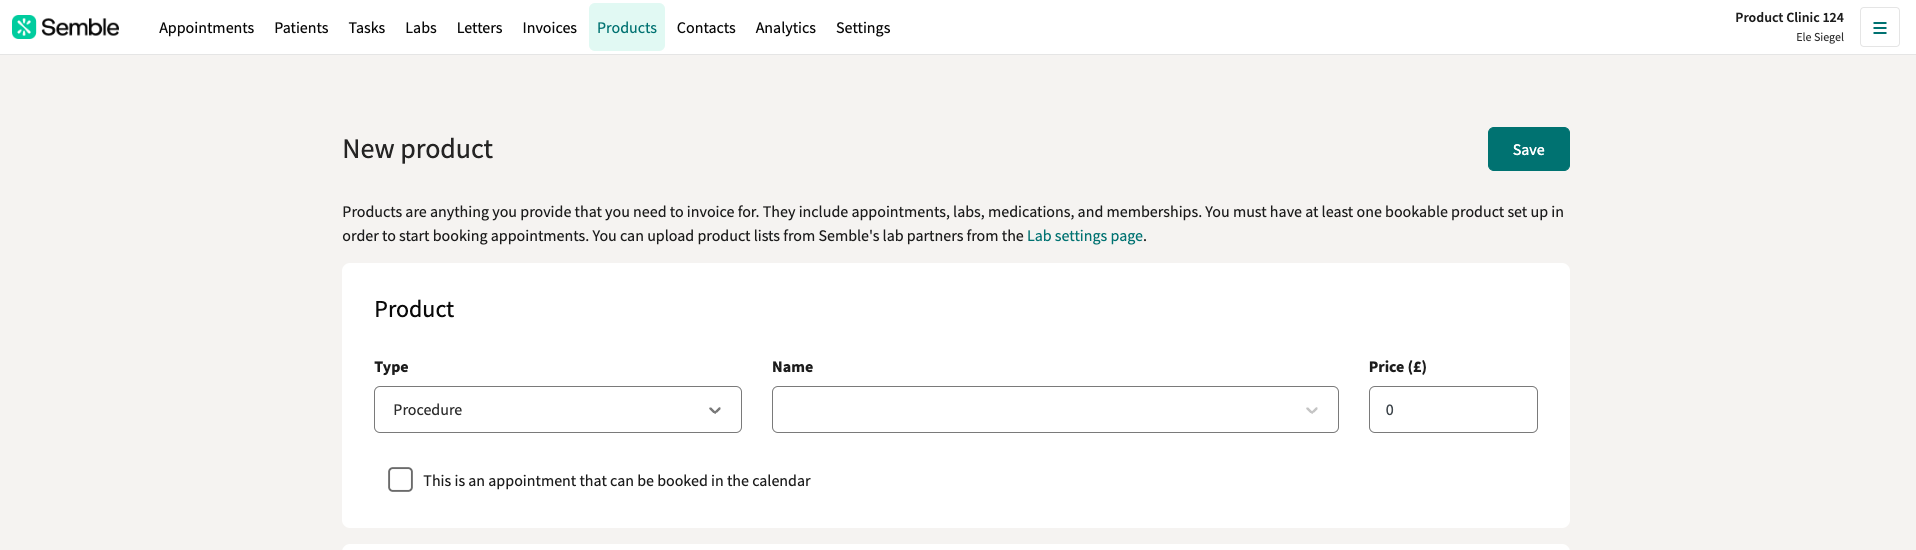Click the Name field chevron arrow
This screenshot has width=1916, height=550.
(x=1312, y=410)
